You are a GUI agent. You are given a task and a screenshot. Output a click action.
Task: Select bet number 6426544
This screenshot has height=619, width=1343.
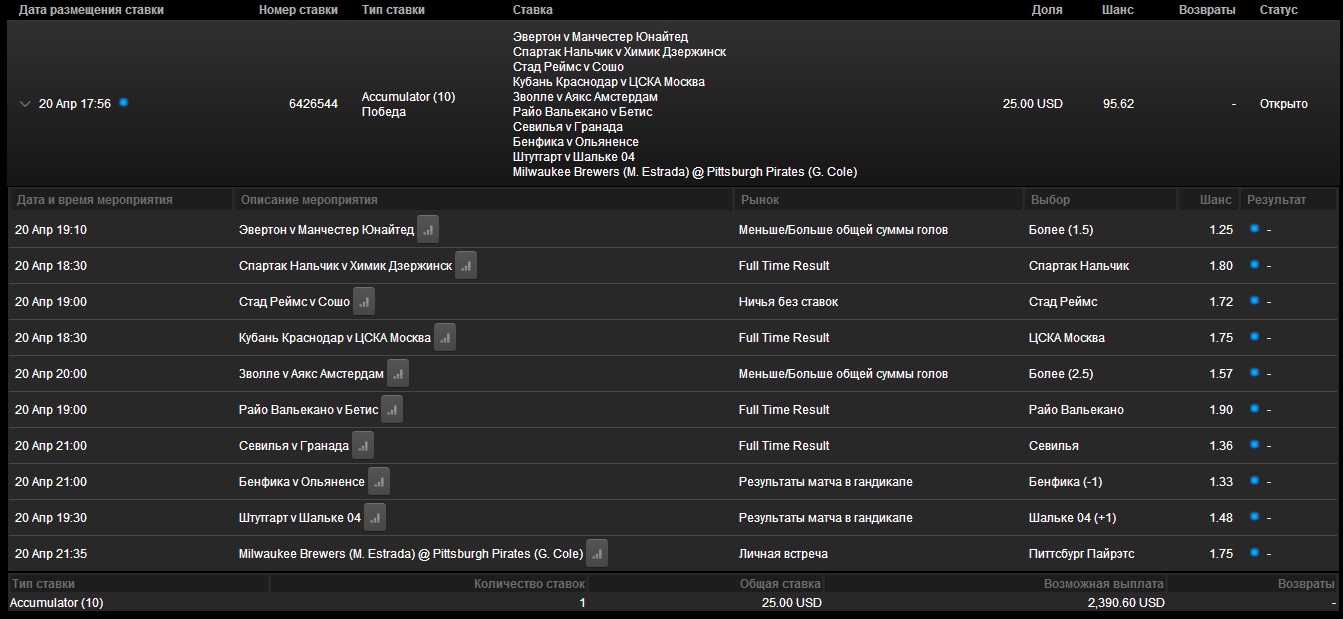pyautogui.click(x=313, y=104)
